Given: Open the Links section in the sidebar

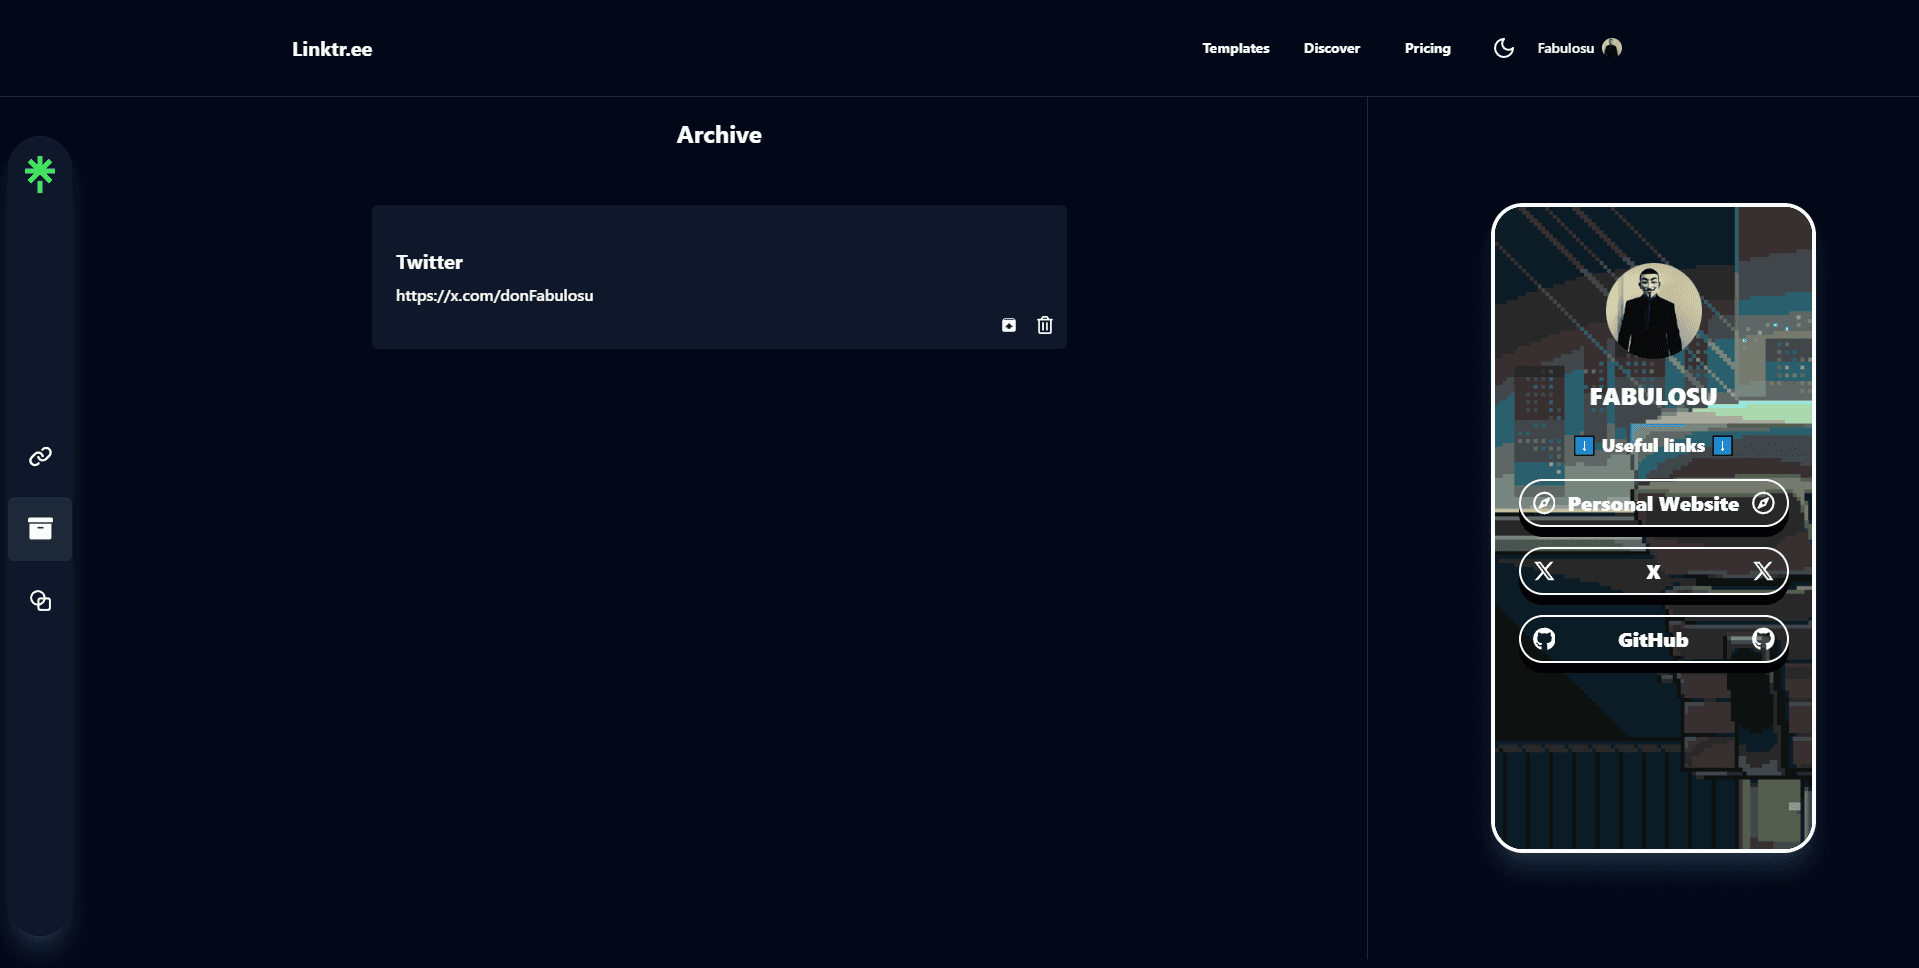Looking at the screenshot, I should click(x=40, y=456).
